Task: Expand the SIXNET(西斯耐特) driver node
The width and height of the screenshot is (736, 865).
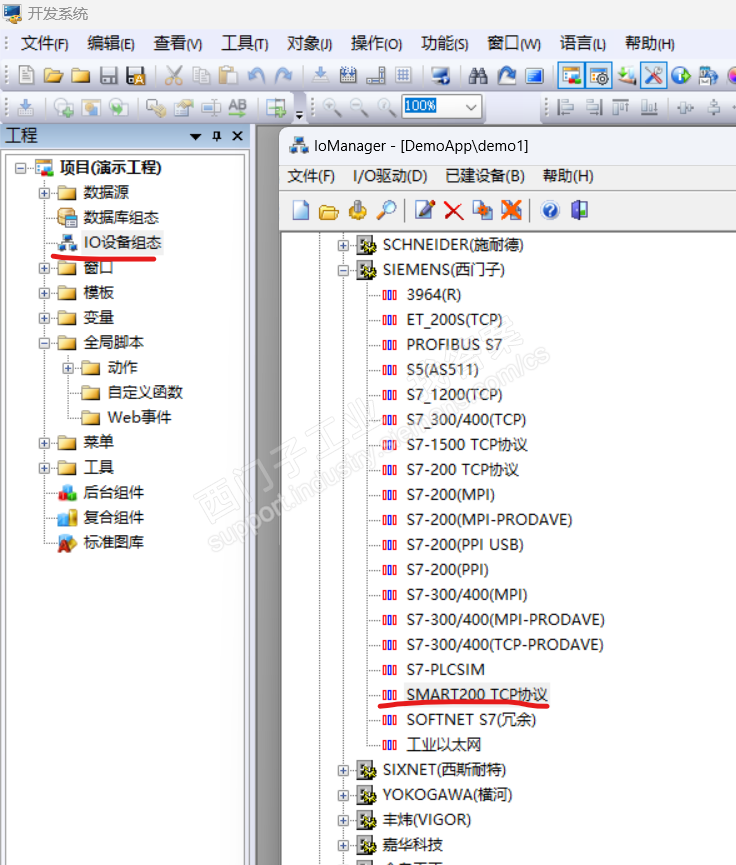Action: coord(343,770)
